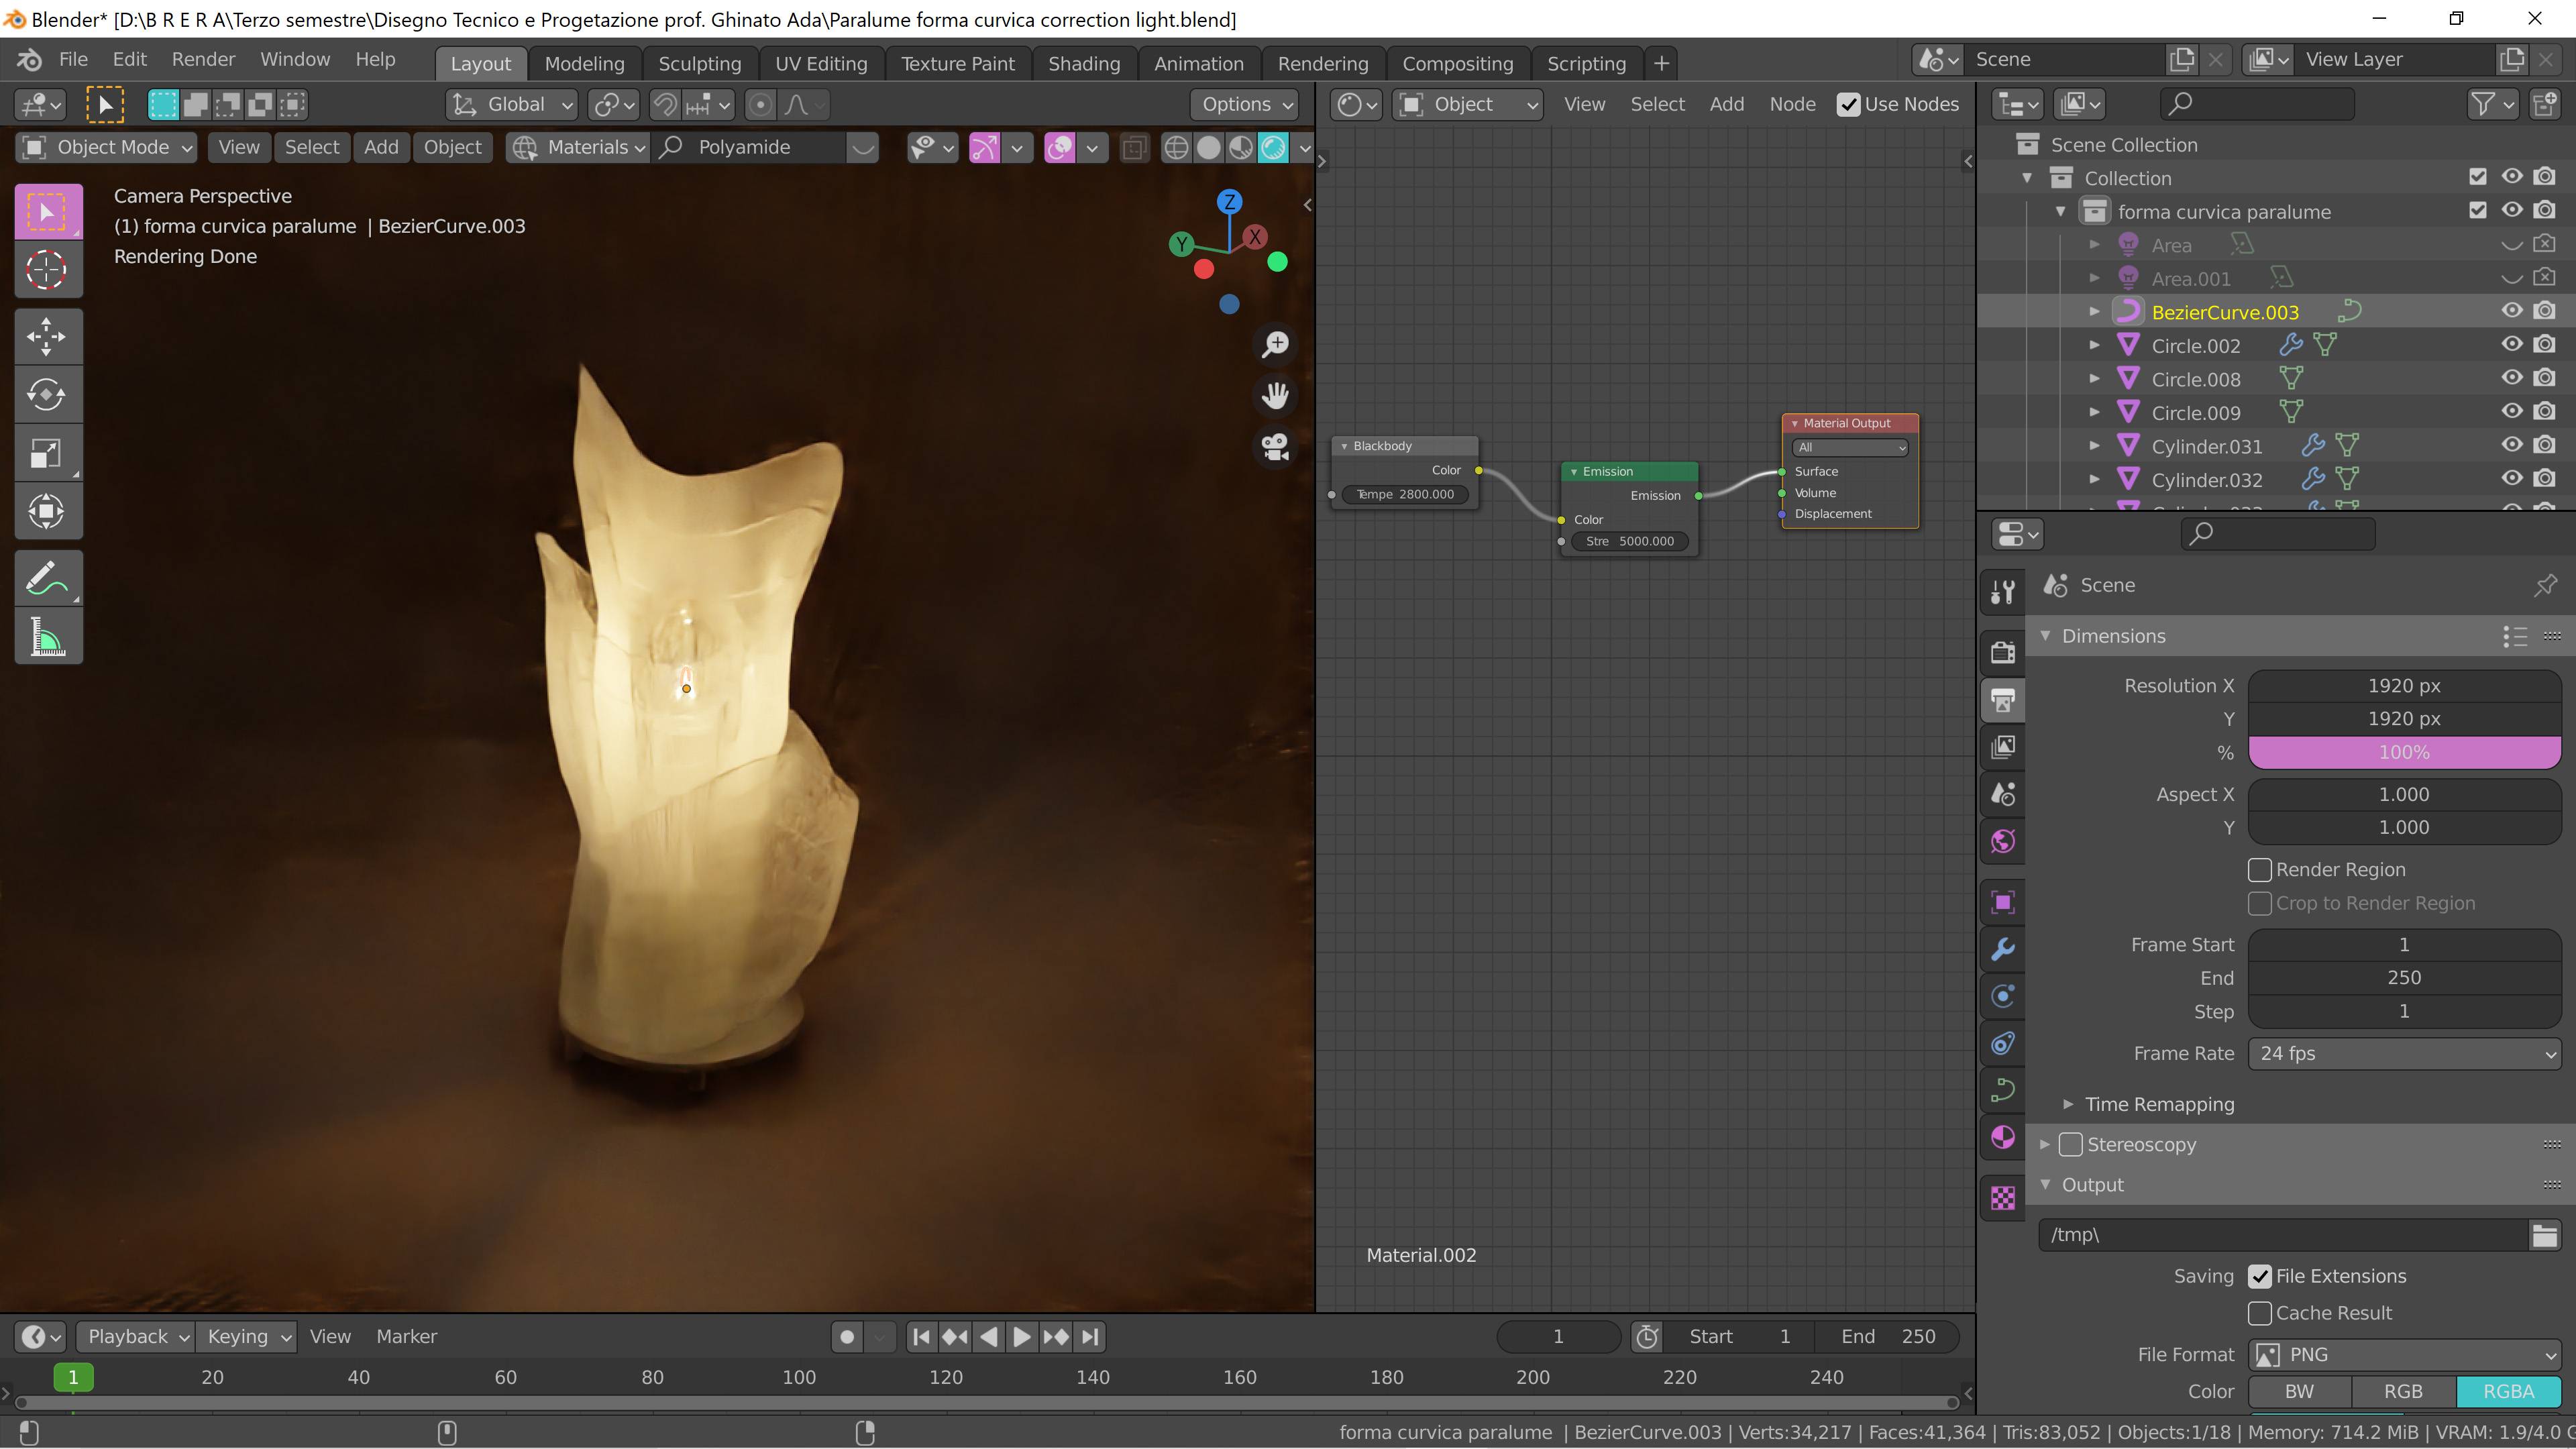Open the Global transform orientation dropdown

(x=511, y=104)
